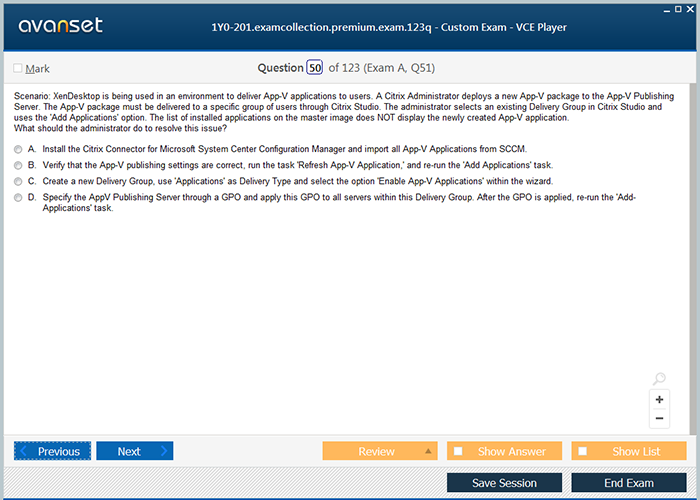The height and width of the screenshot is (500, 700).
Task: Select answer option D radio button
Action: pyautogui.click(x=18, y=198)
